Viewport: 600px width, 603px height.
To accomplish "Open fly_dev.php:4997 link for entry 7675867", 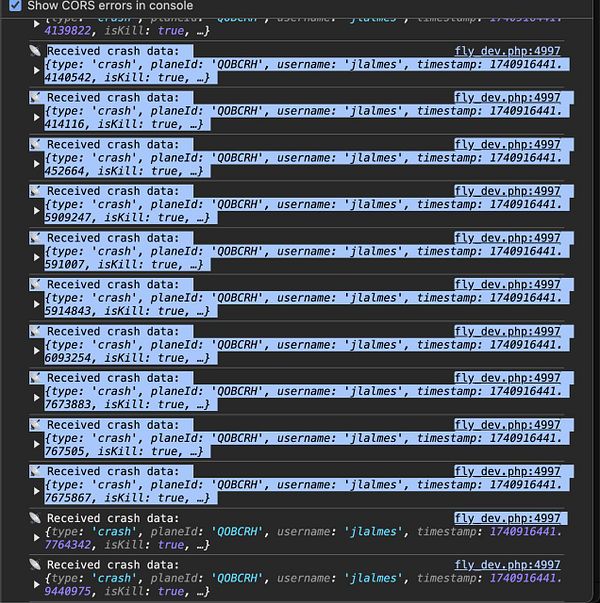I will click(507, 471).
